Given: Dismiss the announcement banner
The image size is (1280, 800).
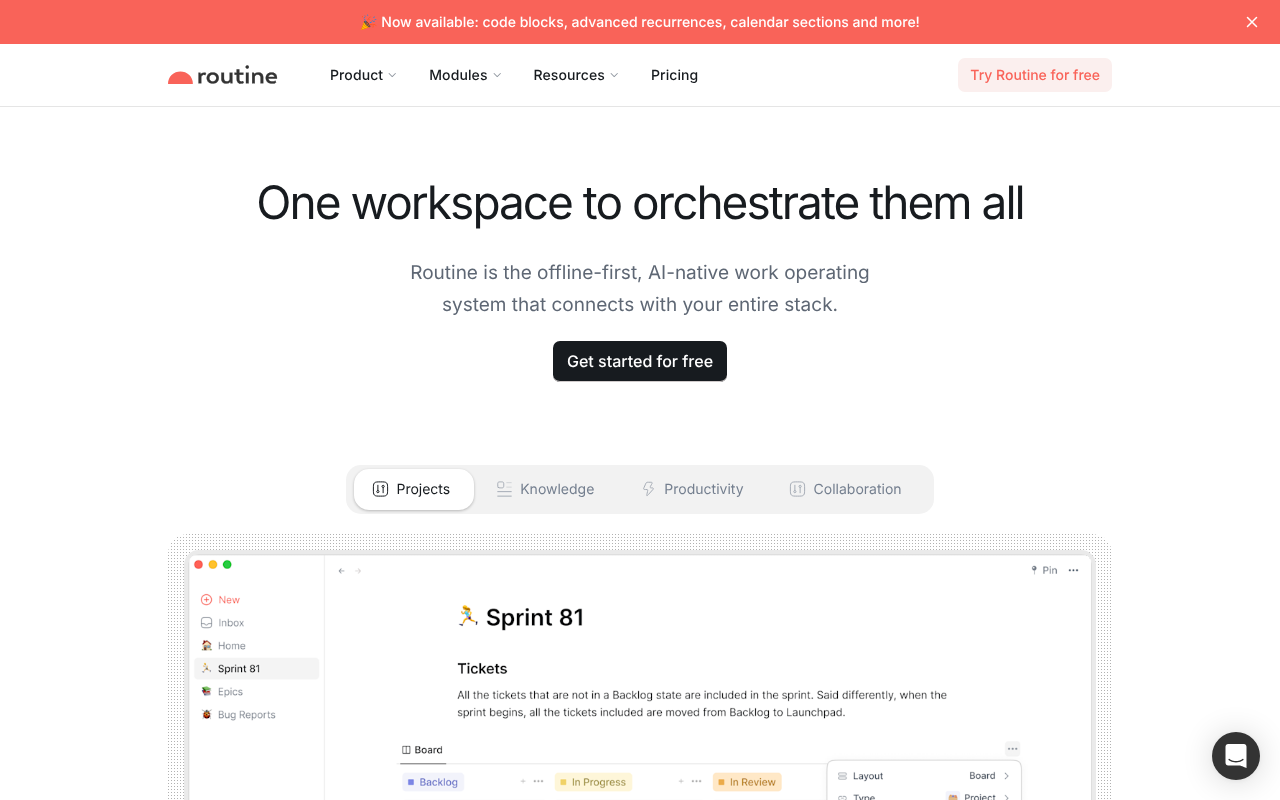Looking at the screenshot, I should (1251, 21).
